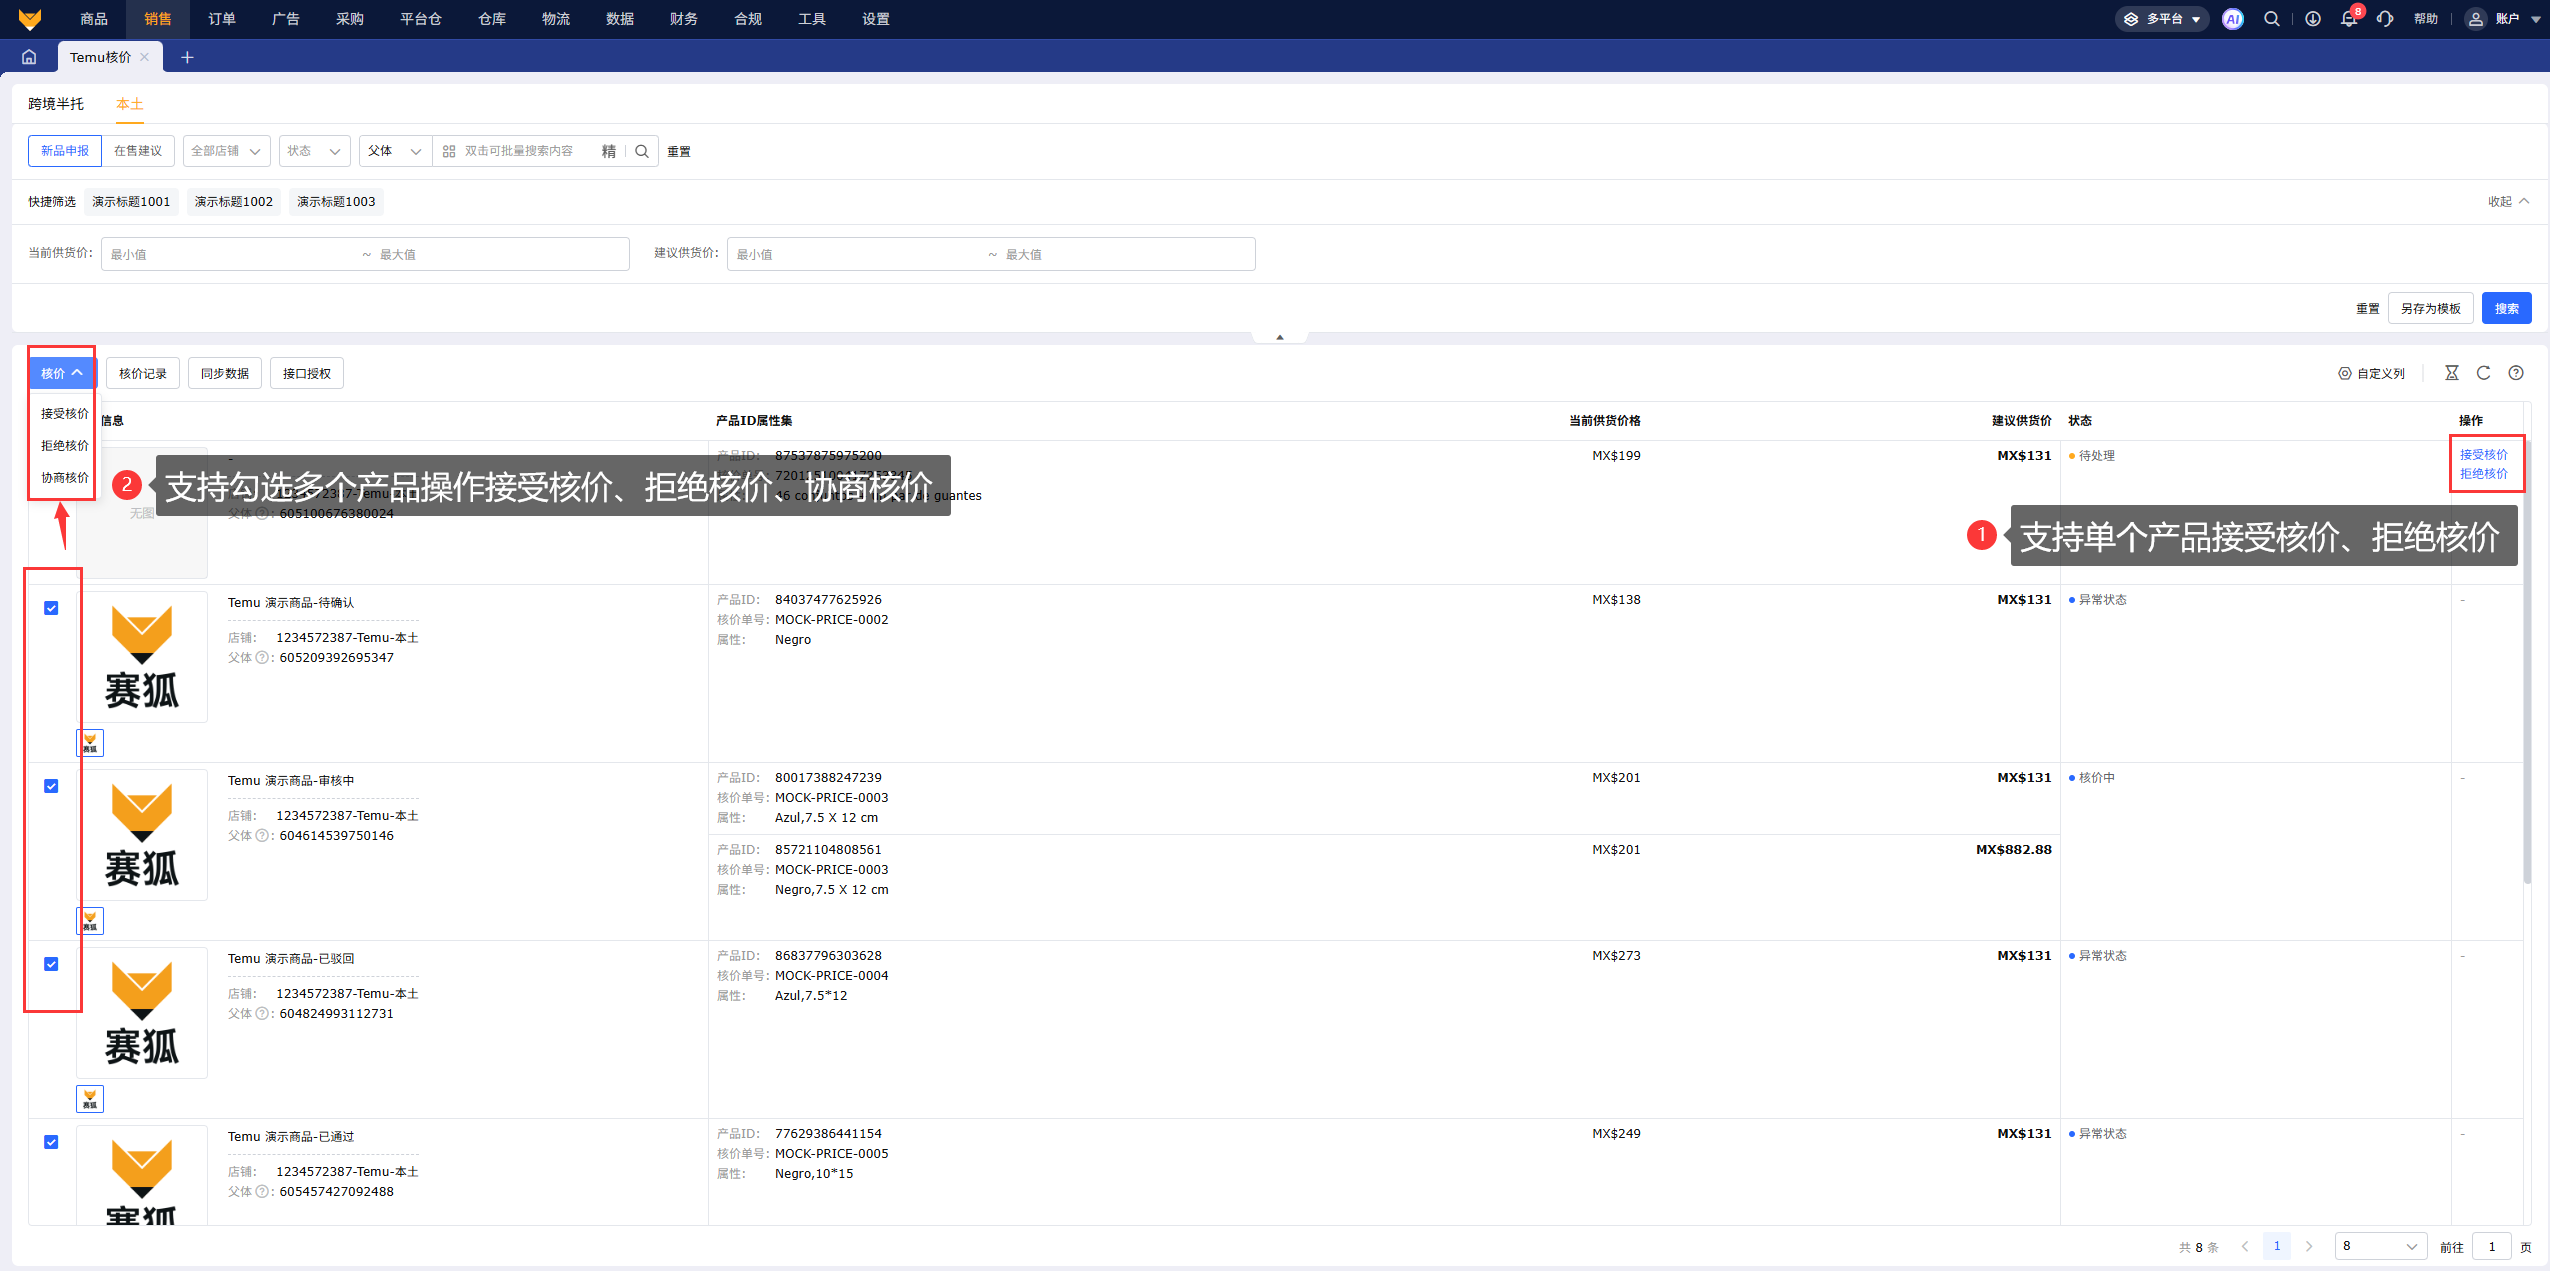Open the 订单 top menu
Image resolution: width=2550 pixels, height=1271 pixels.
(222, 19)
